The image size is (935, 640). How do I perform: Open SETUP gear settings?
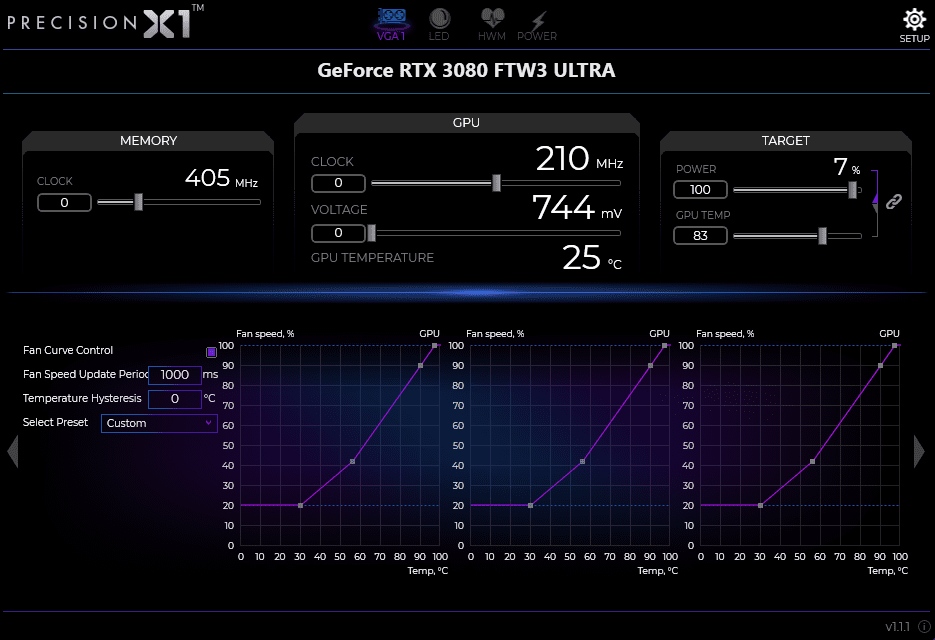914,26
